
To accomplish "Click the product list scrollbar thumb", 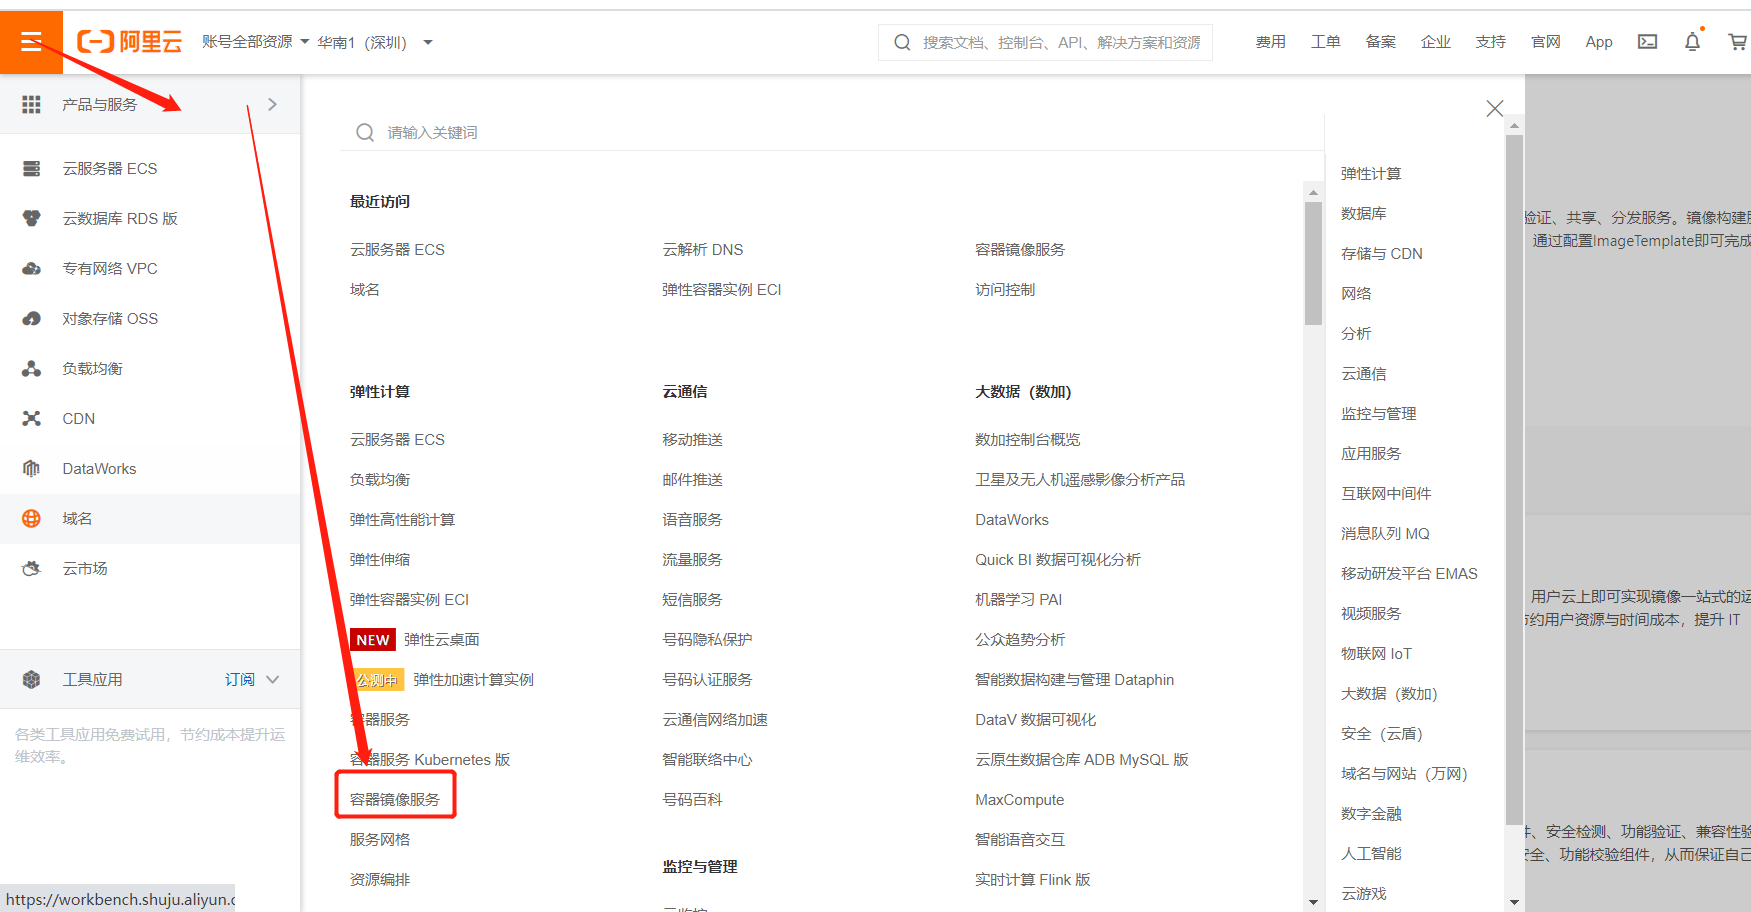I will (1313, 263).
